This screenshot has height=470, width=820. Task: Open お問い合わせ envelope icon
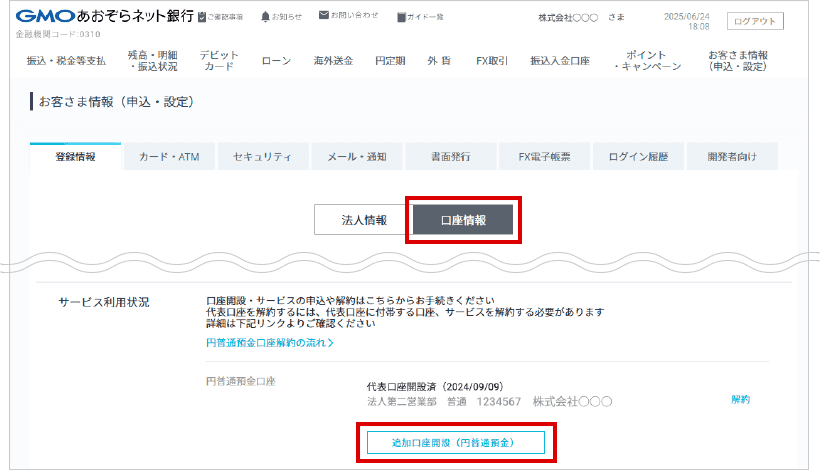coord(324,16)
